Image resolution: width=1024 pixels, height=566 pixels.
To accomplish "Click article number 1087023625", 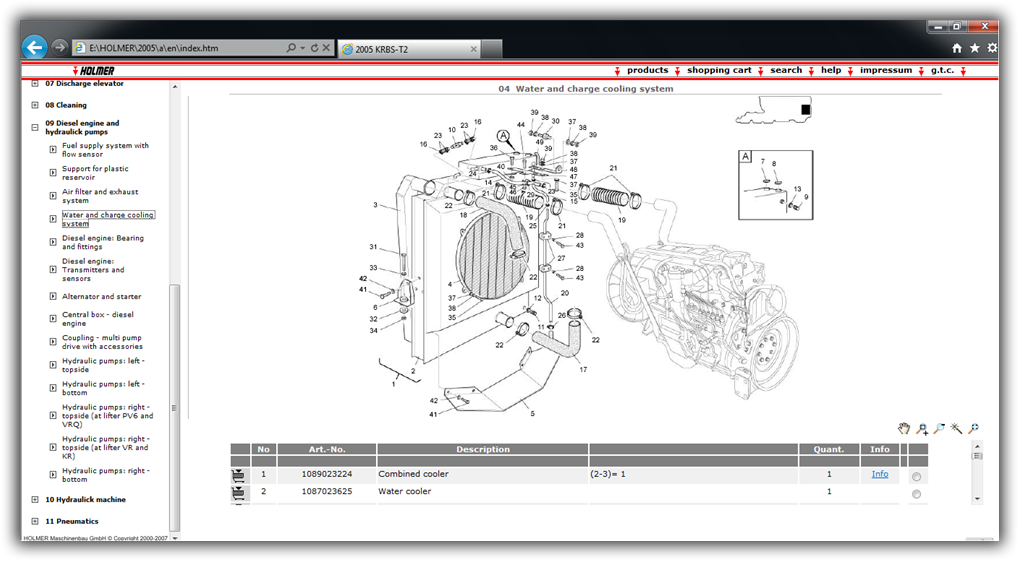I will 327,491.
